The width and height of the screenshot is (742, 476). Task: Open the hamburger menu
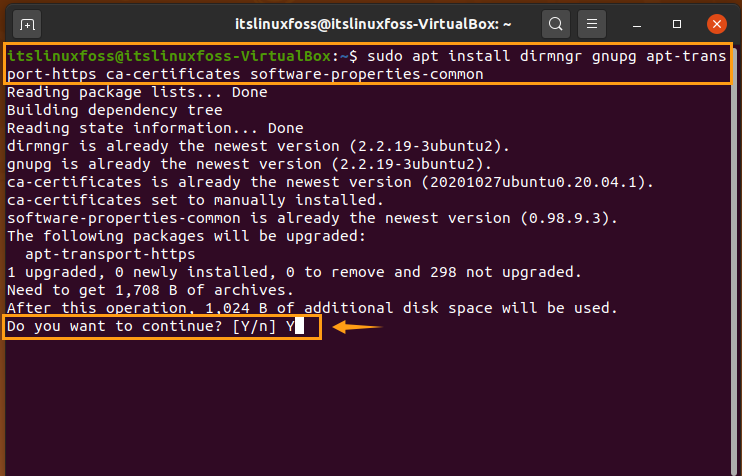(x=592, y=24)
